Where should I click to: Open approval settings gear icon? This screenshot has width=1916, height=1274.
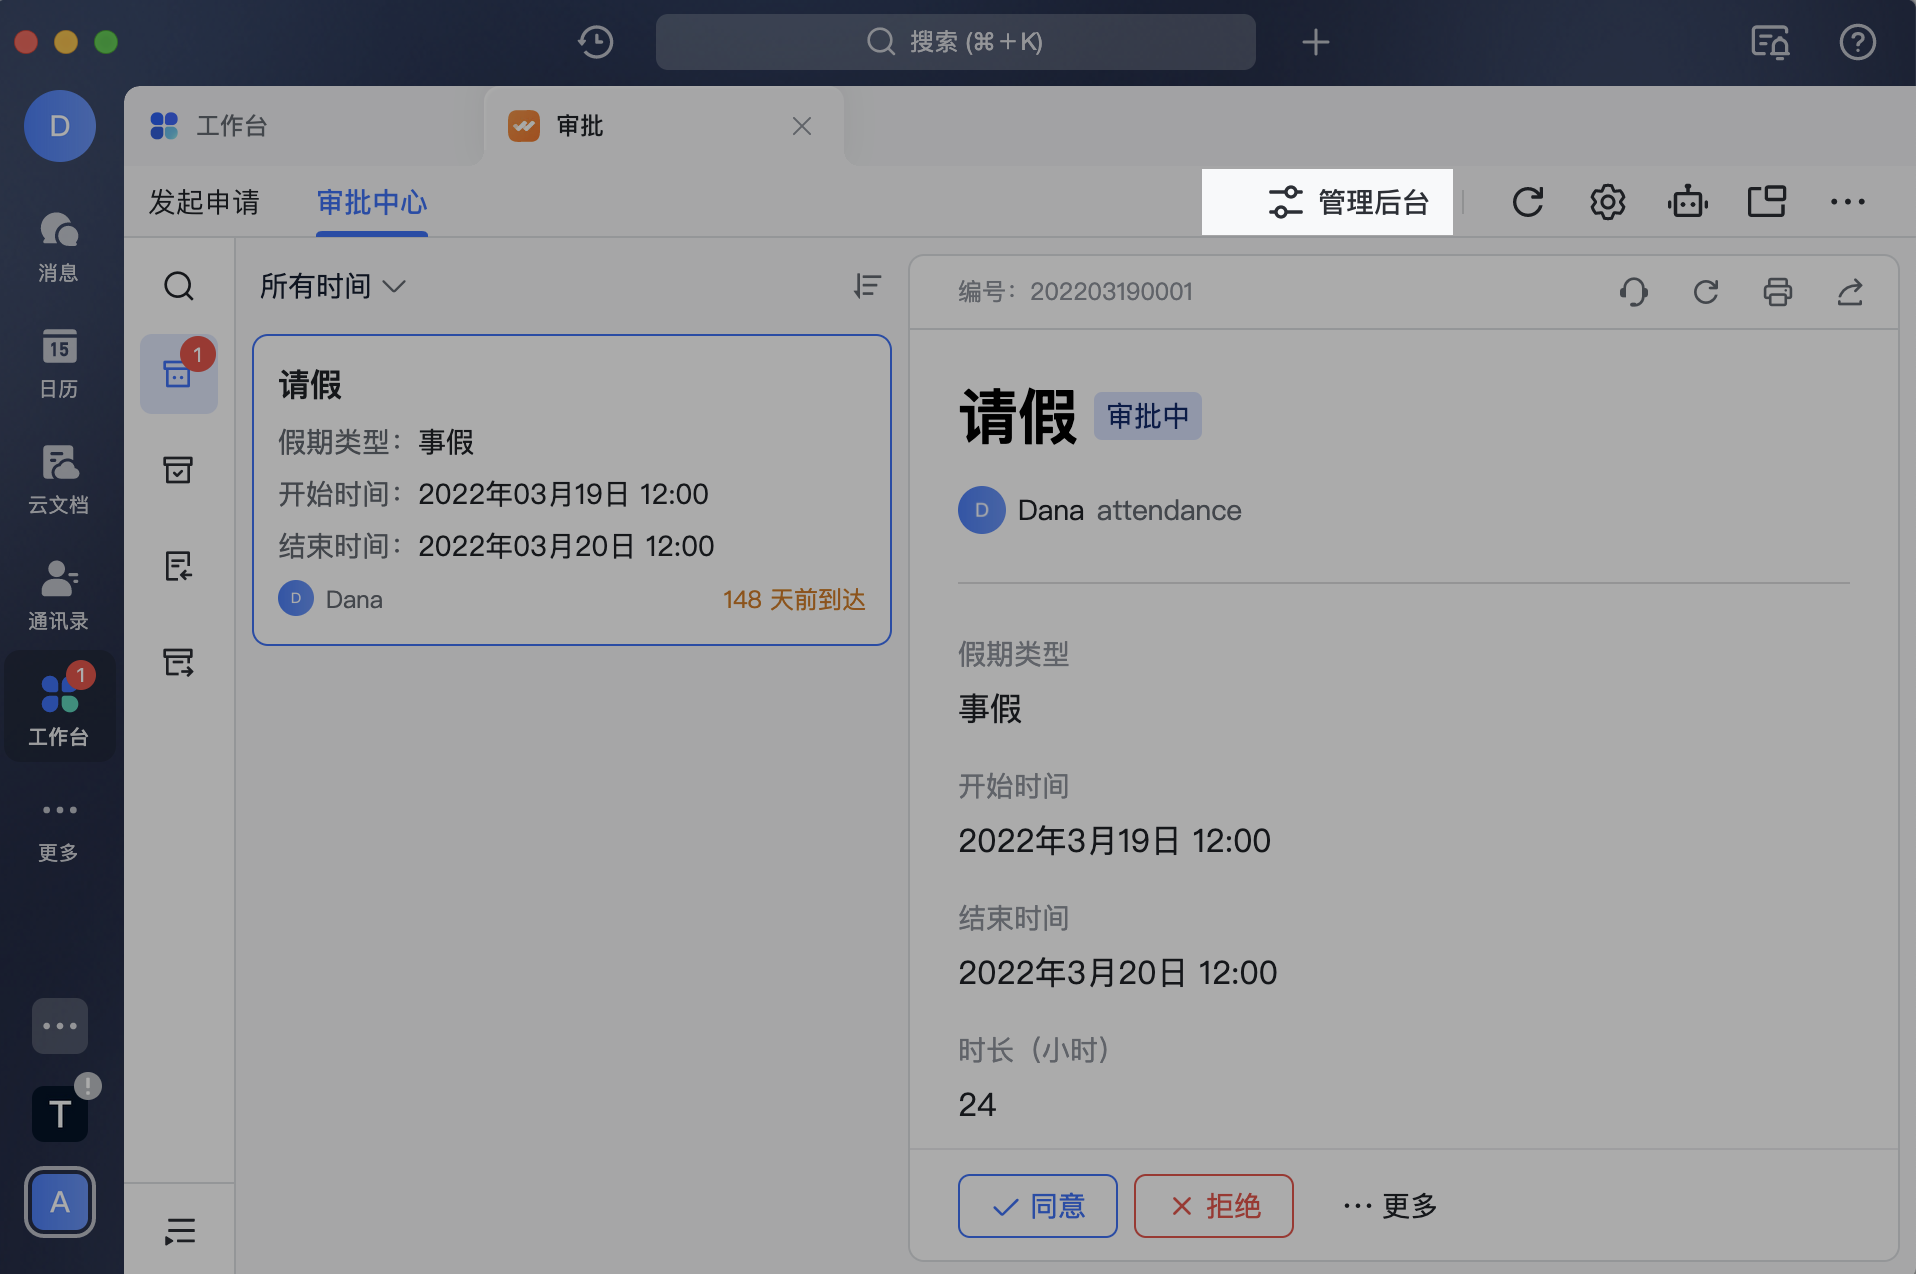1608,202
